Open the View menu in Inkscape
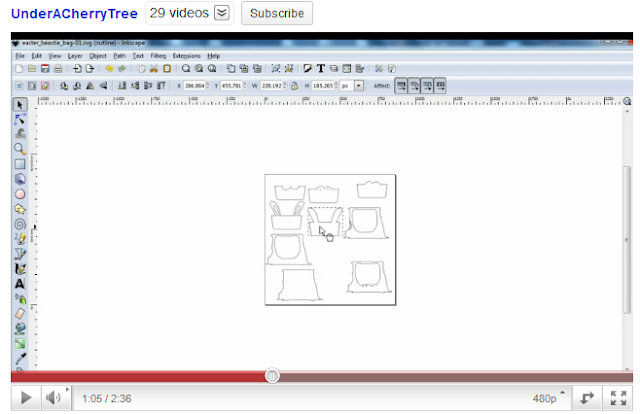 tap(55, 56)
